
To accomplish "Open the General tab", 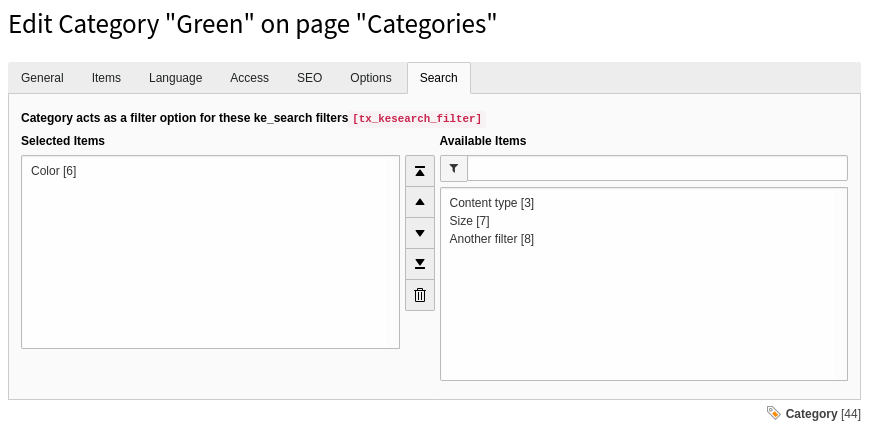I will click(42, 78).
